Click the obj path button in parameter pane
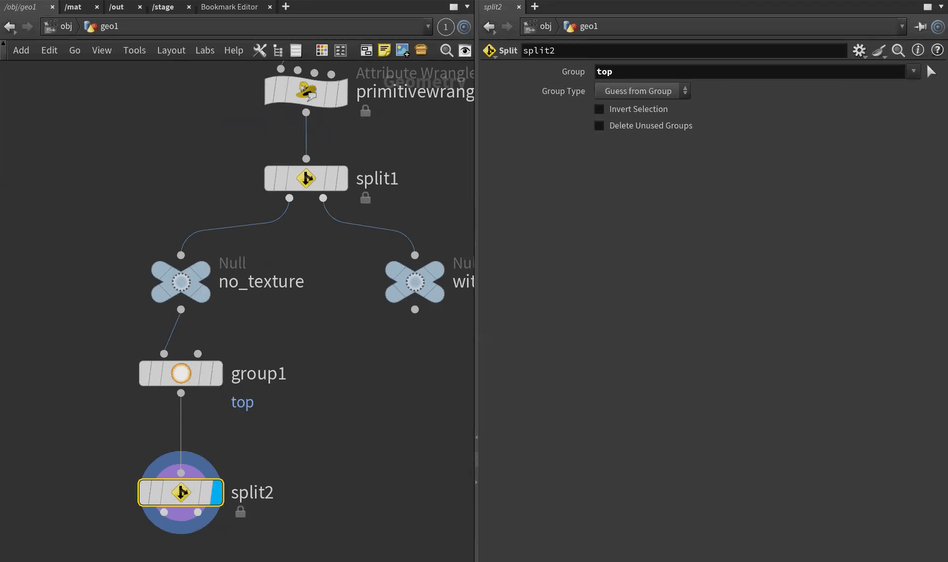Image resolution: width=948 pixels, height=562 pixels. (536, 27)
